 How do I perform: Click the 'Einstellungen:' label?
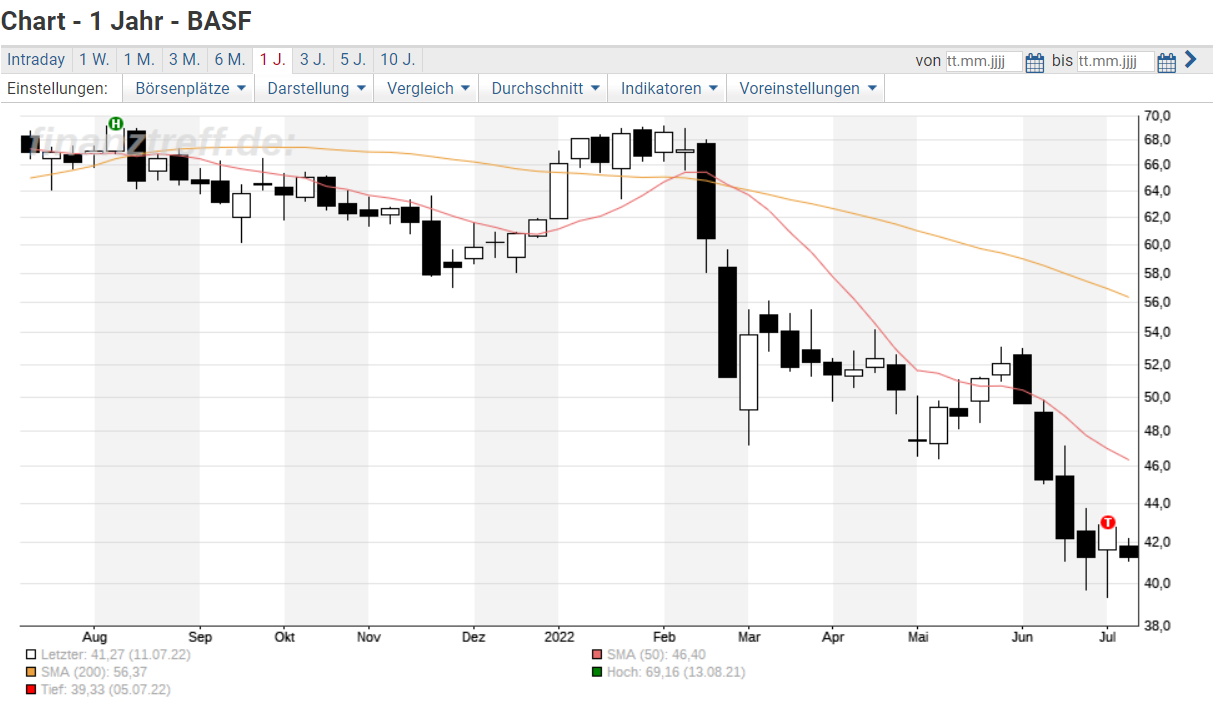click(57, 88)
